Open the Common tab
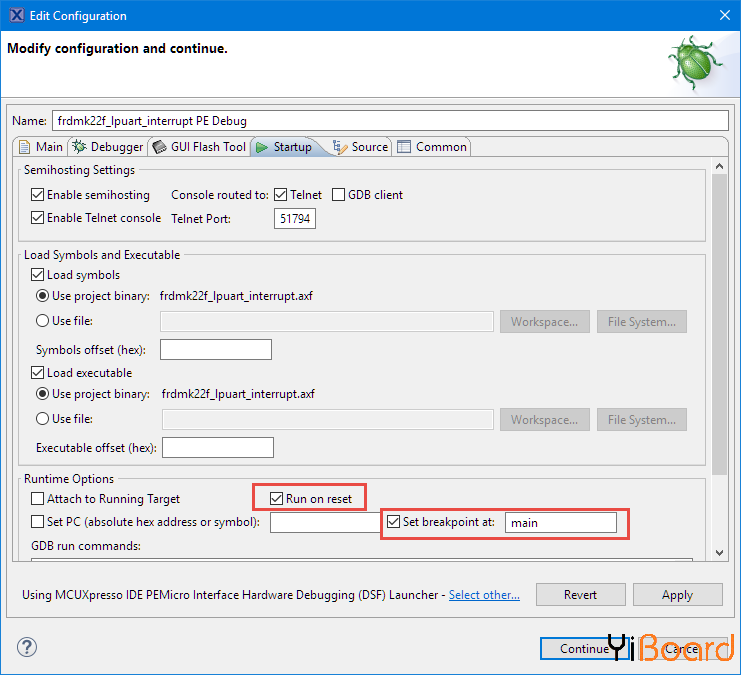Viewport: 741px width, 675px height. click(432, 147)
